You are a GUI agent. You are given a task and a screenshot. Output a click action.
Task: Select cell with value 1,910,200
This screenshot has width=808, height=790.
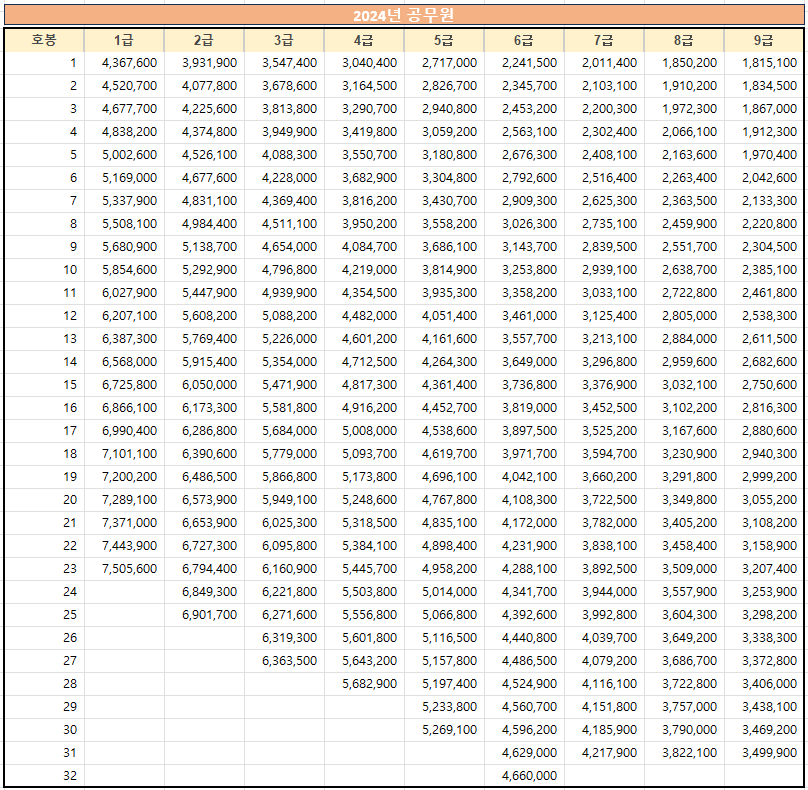684,86
